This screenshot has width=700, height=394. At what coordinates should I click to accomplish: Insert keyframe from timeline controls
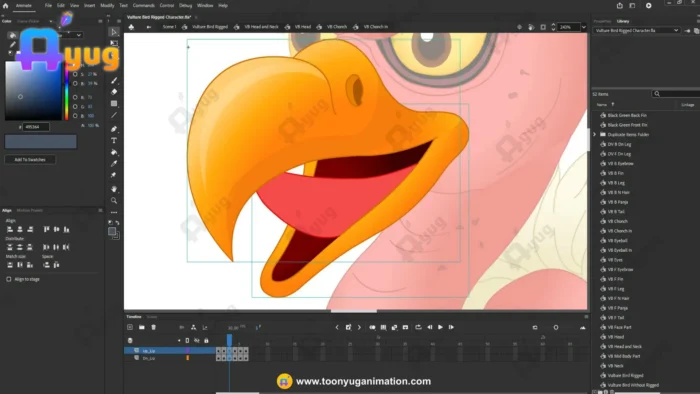point(348,327)
